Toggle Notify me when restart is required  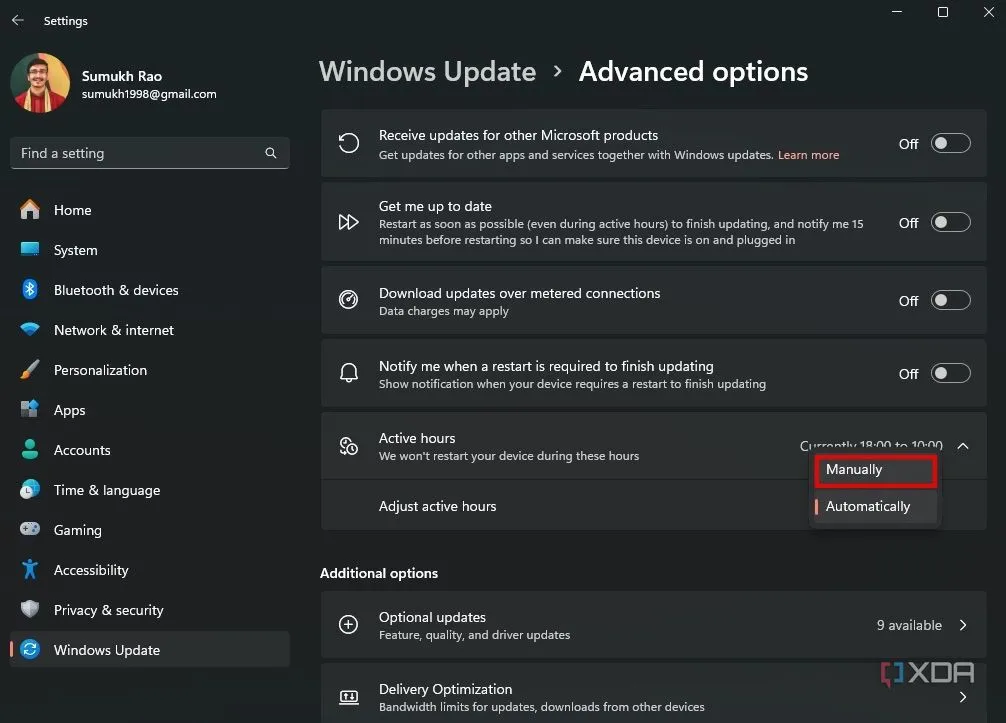950,373
